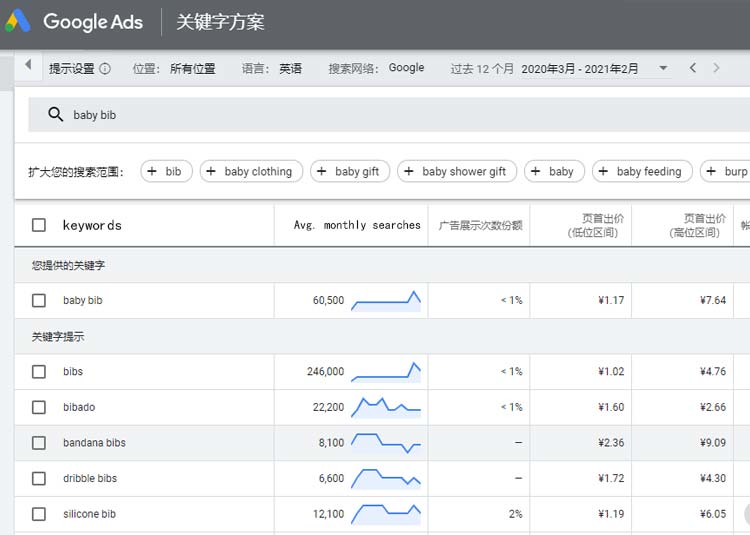The width and height of the screenshot is (750, 535).
Task: Open trend sparkline for 'bandana bibs'
Action: tap(386, 443)
